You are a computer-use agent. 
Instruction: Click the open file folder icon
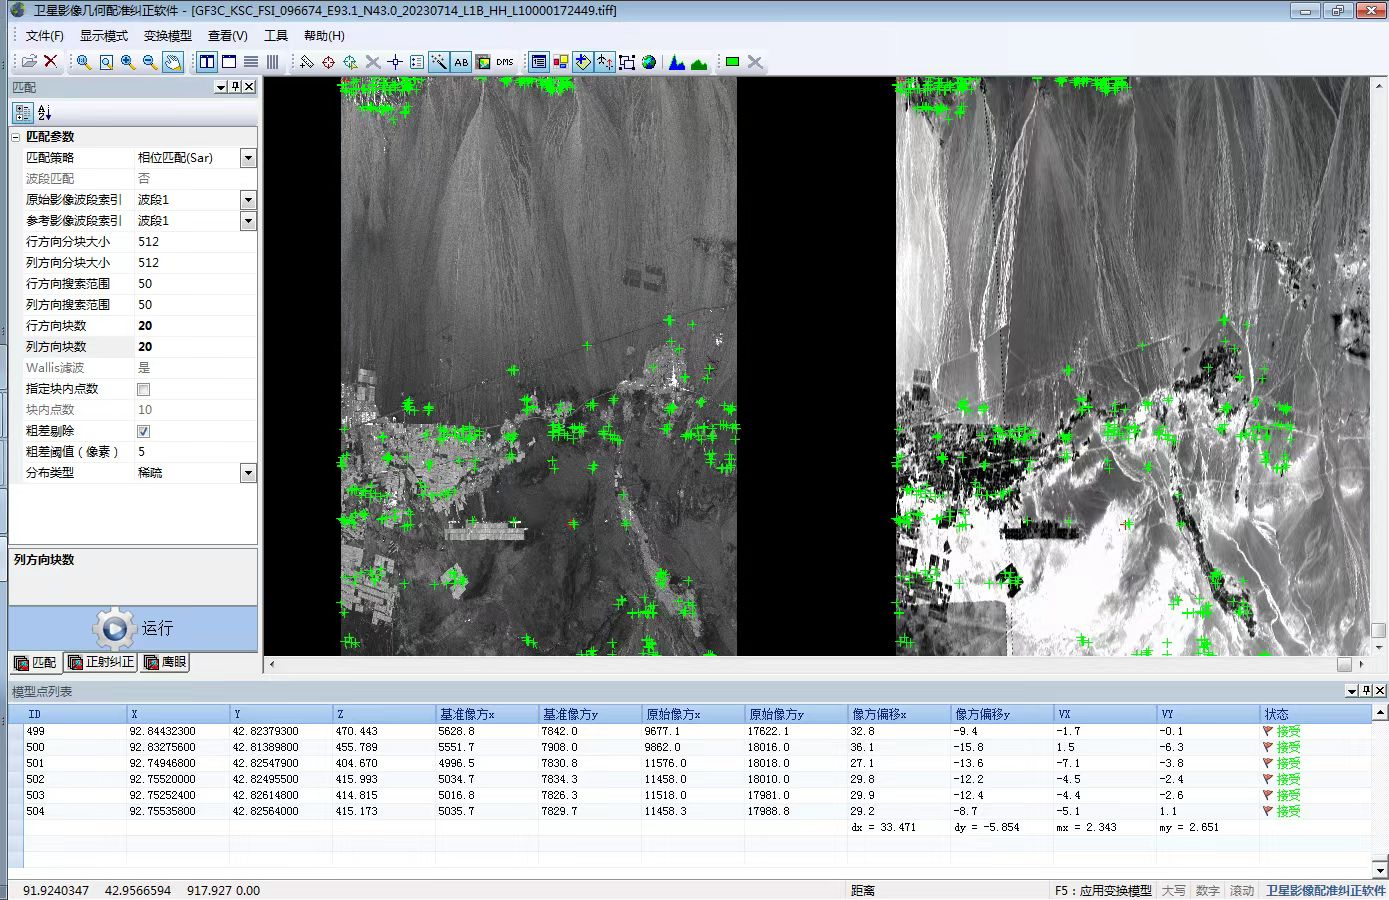tap(29, 62)
